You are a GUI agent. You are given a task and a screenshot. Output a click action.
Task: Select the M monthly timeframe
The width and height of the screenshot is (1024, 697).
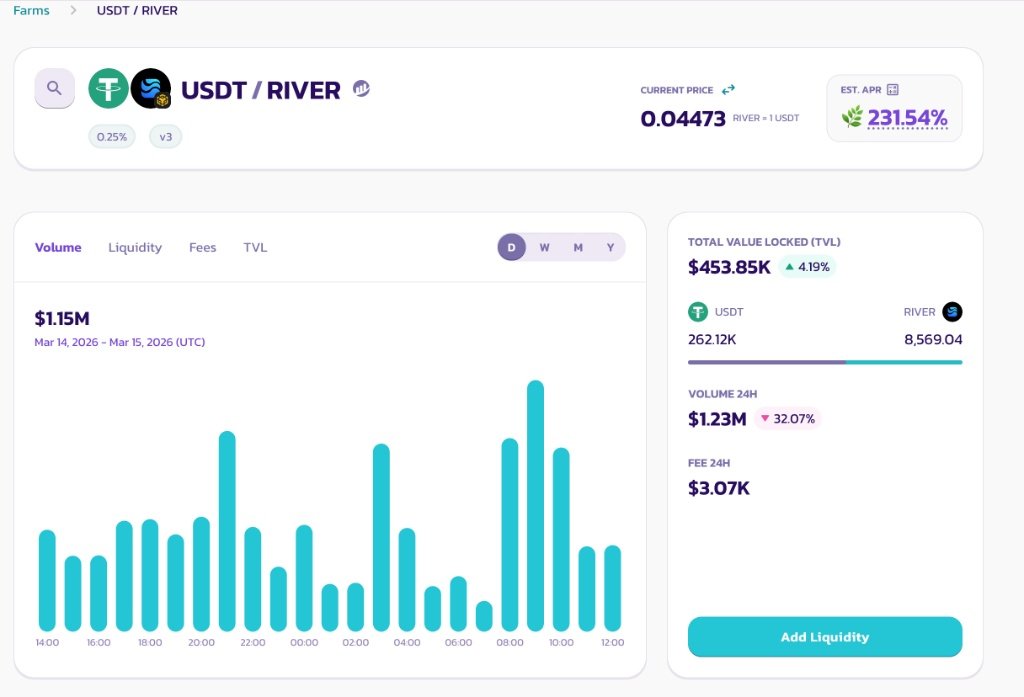tap(578, 248)
